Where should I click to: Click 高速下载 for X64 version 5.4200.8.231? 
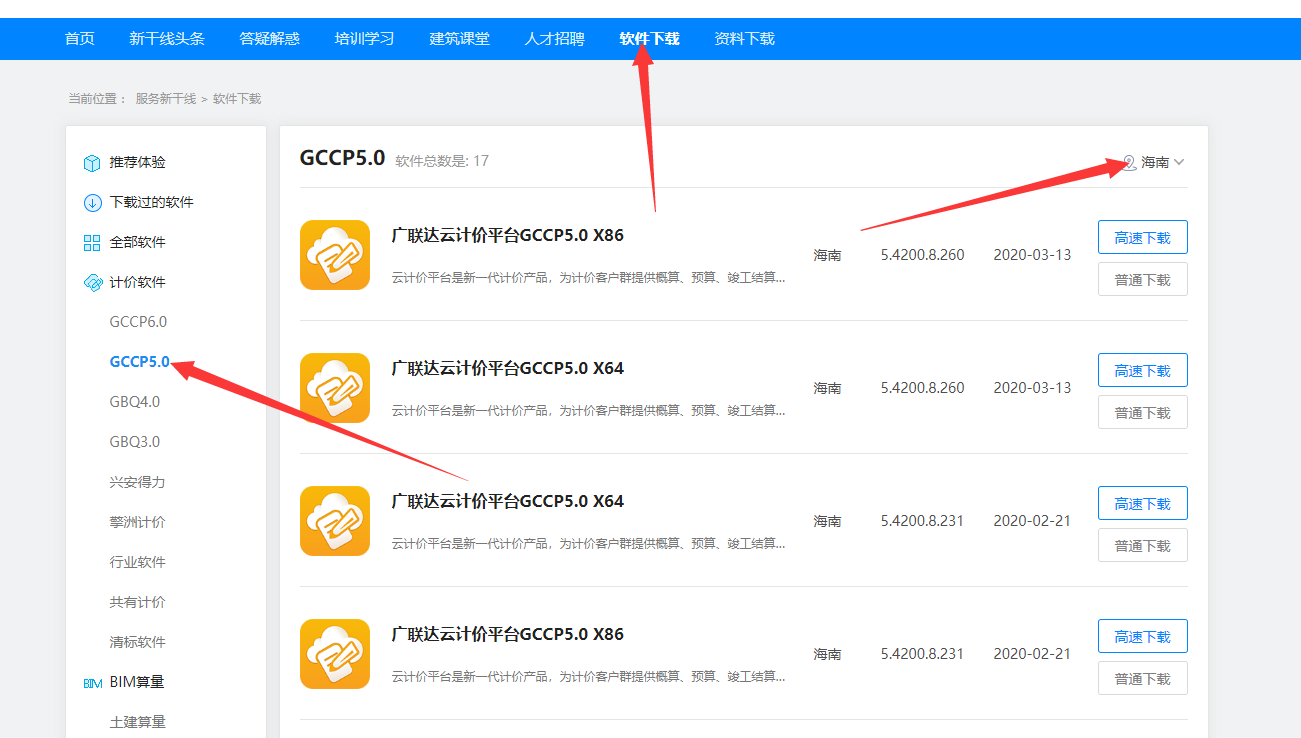[1143, 503]
